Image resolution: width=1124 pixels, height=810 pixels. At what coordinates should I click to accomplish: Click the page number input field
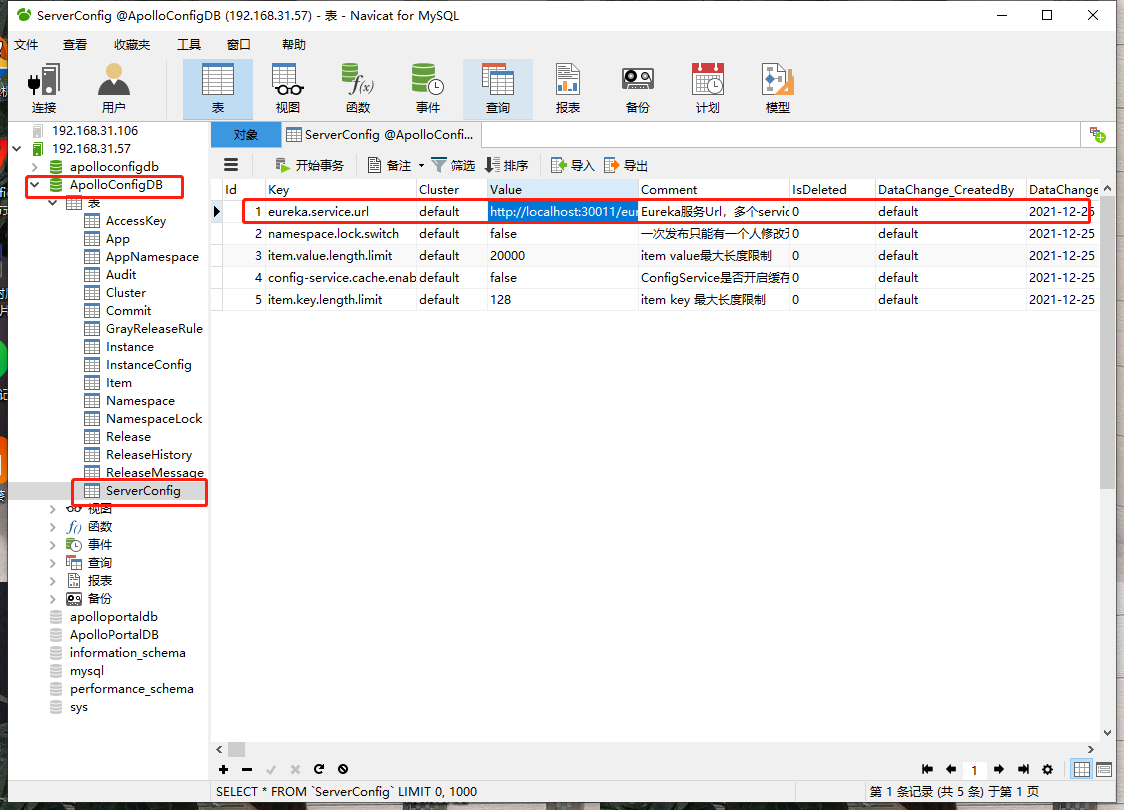click(974, 770)
